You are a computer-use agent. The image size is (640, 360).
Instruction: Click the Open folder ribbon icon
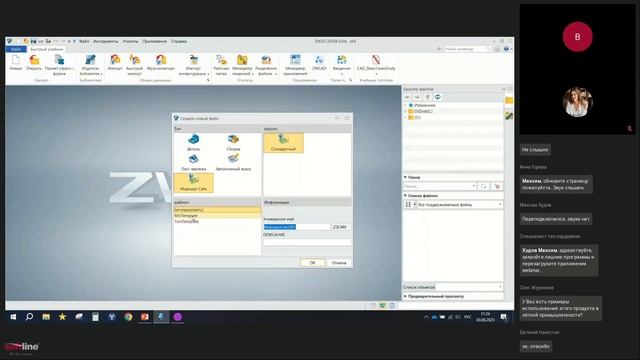pos(34,60)
